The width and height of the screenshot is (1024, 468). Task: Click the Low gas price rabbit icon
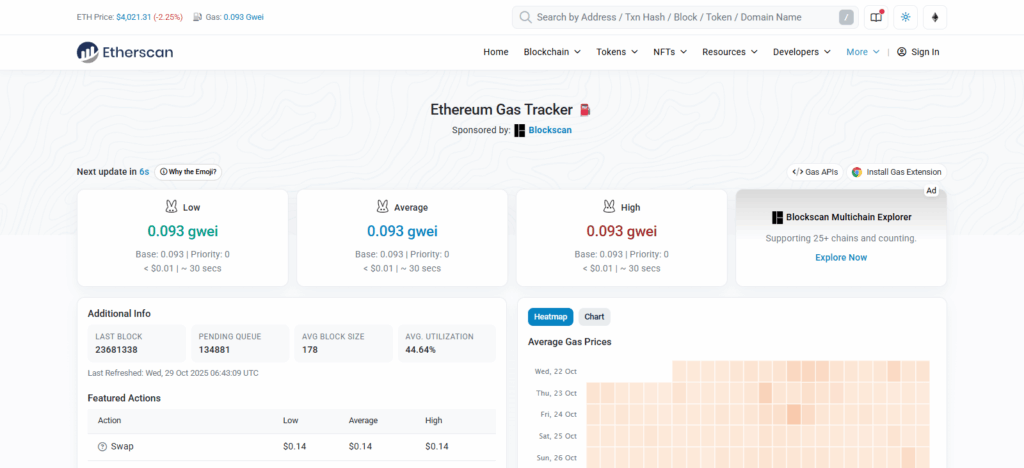(170, 207)
